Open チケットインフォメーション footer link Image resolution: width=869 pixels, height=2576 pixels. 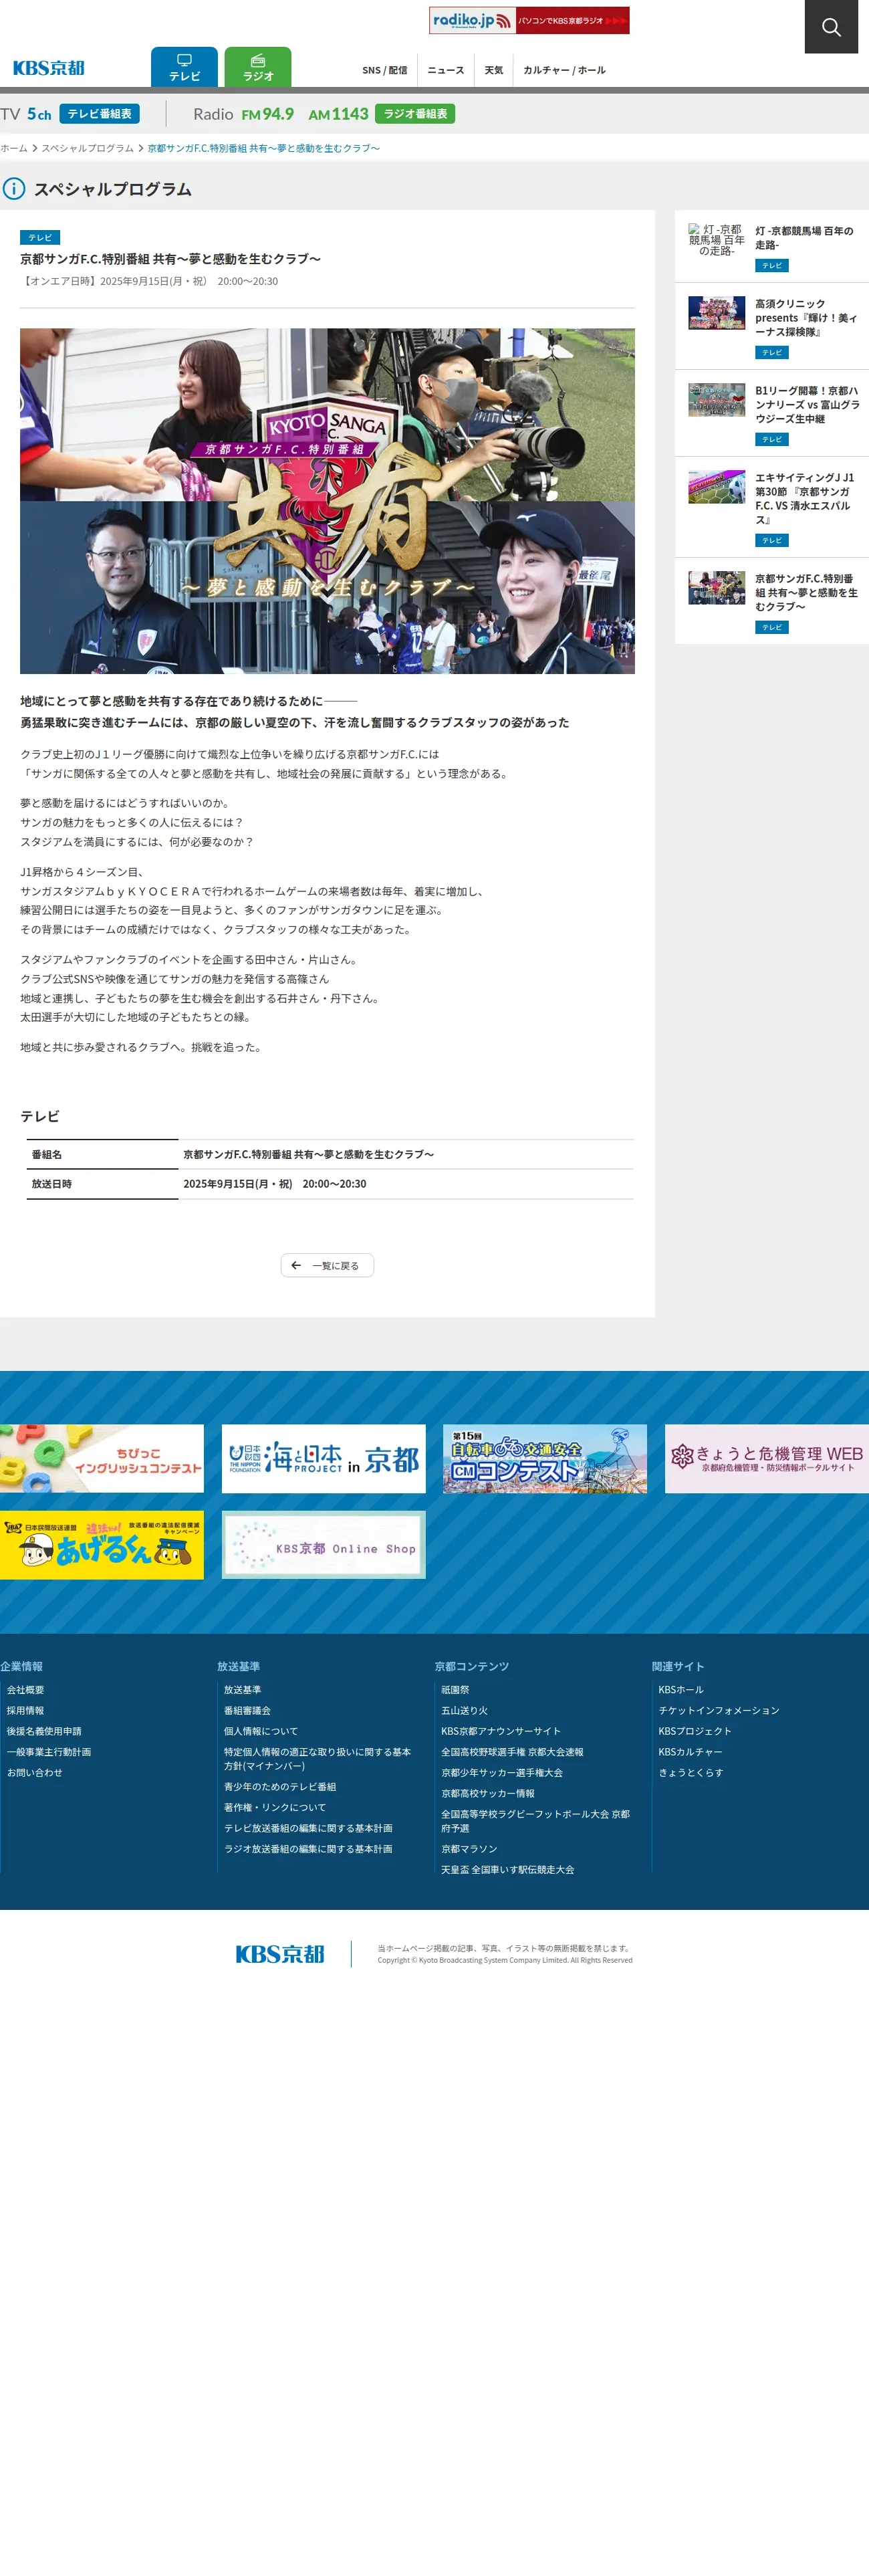tap(719, 1710)
